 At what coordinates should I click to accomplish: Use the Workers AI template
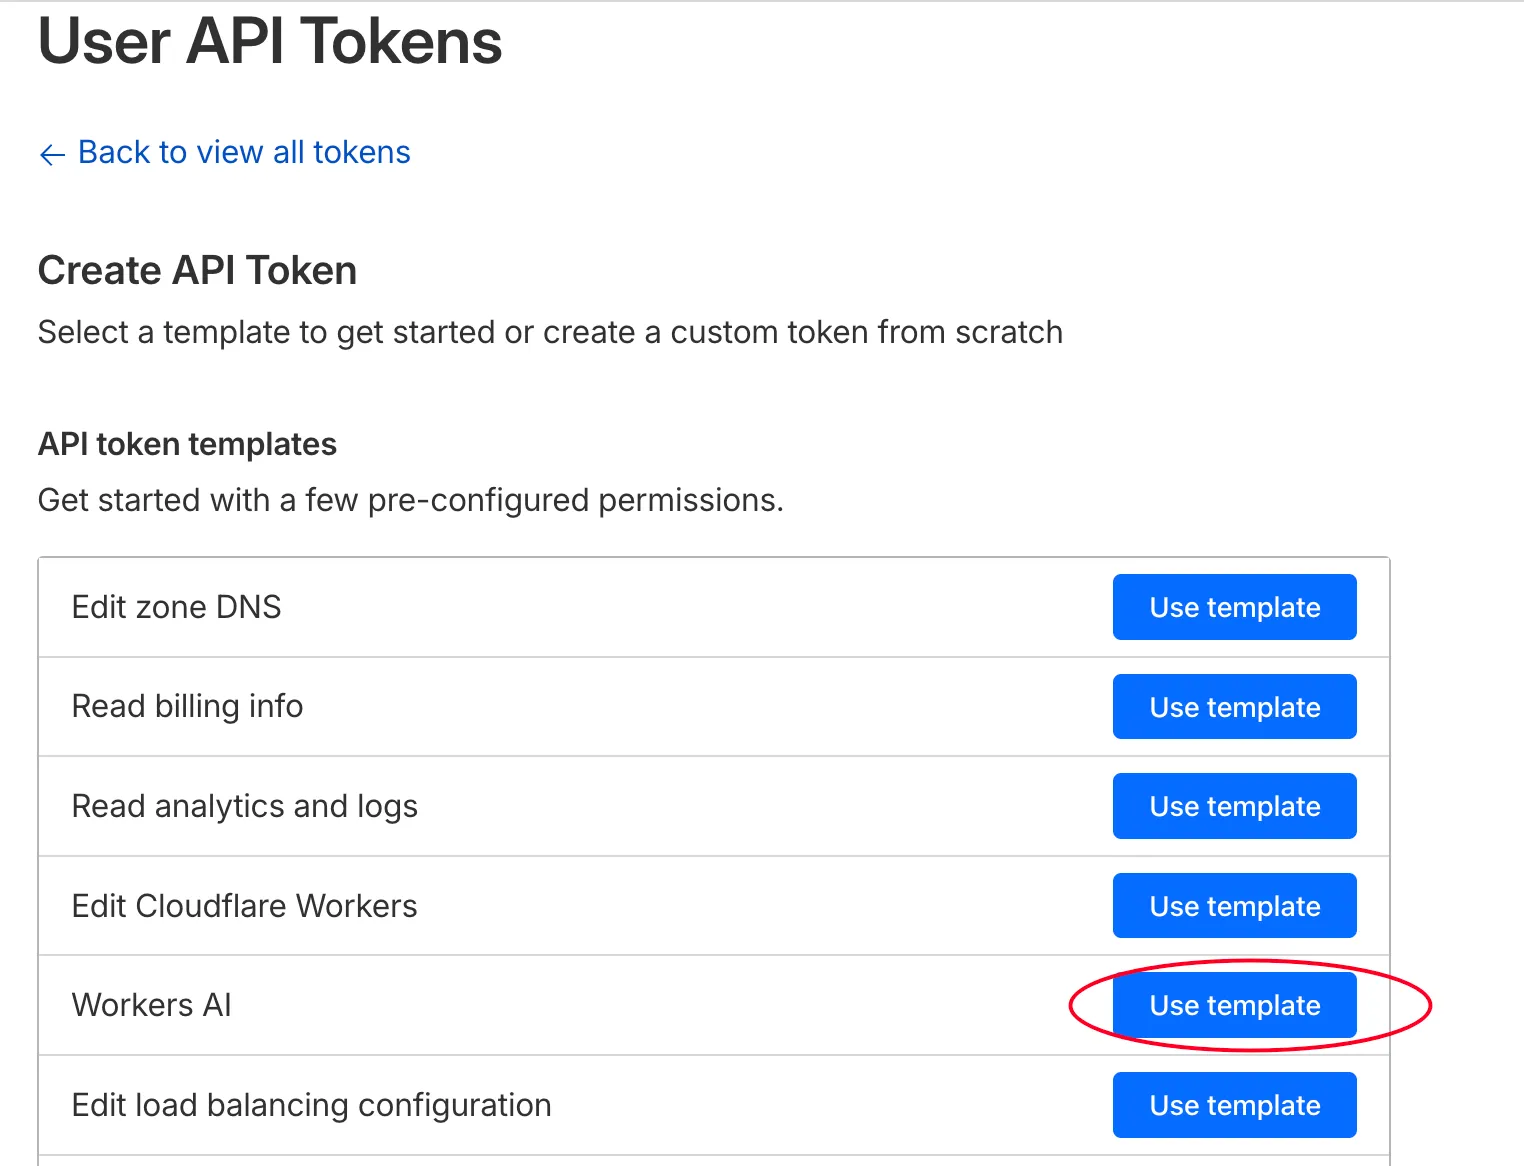[x=1234, y=1005]
